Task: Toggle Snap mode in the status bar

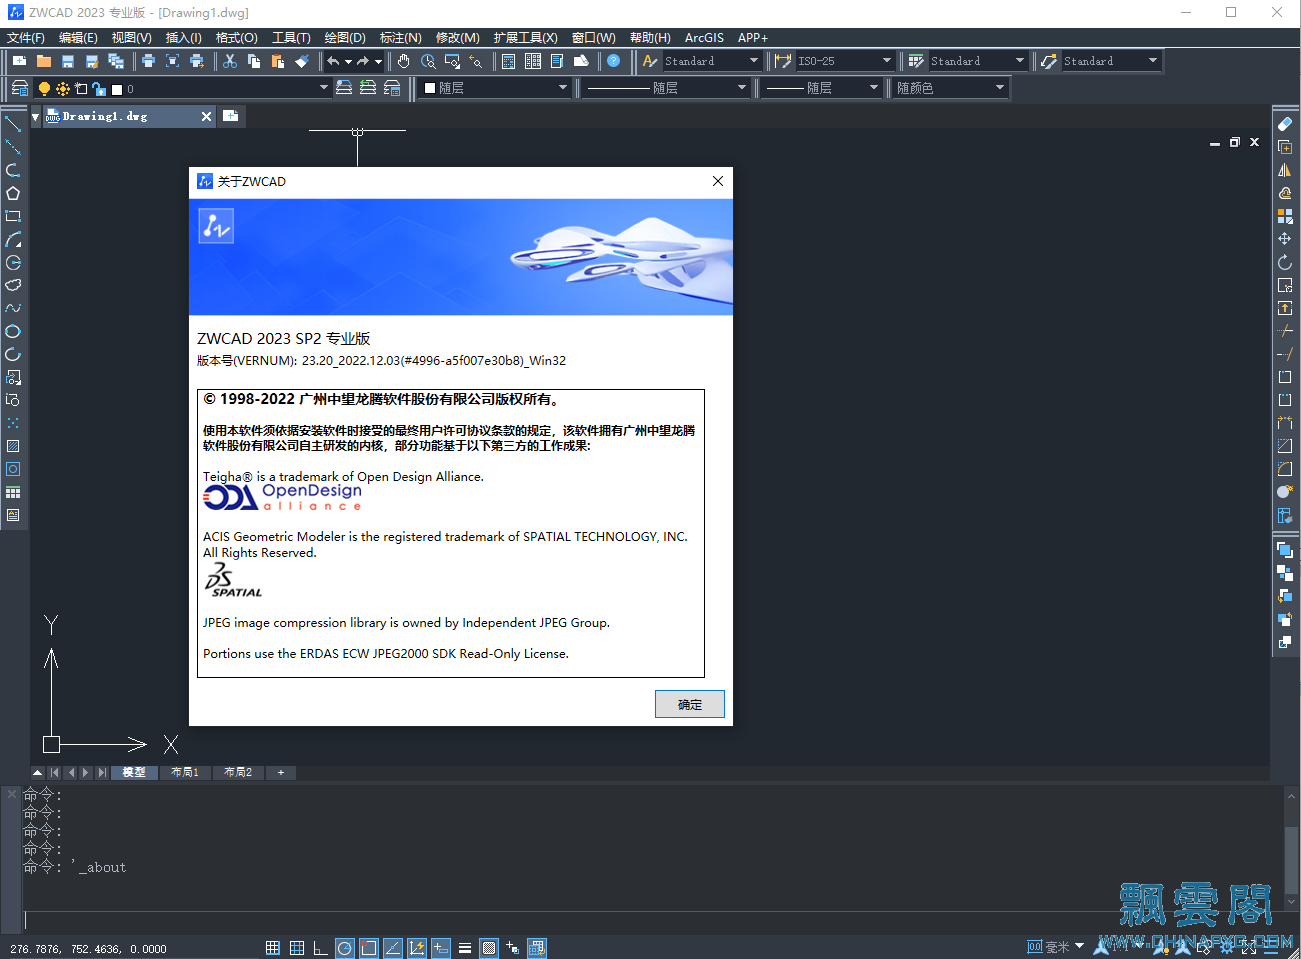Action: pyautogui.click(x=273, y=948)
